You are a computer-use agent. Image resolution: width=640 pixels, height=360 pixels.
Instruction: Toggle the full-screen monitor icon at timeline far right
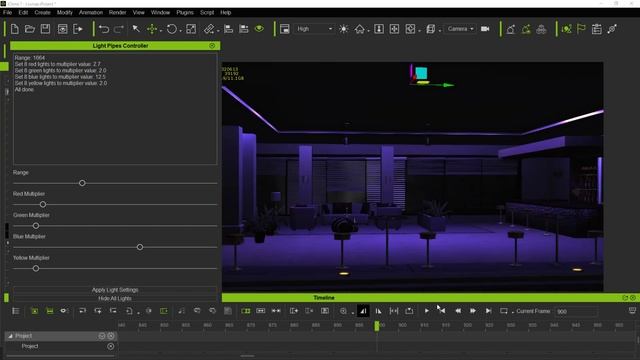[x=632, y=311]
